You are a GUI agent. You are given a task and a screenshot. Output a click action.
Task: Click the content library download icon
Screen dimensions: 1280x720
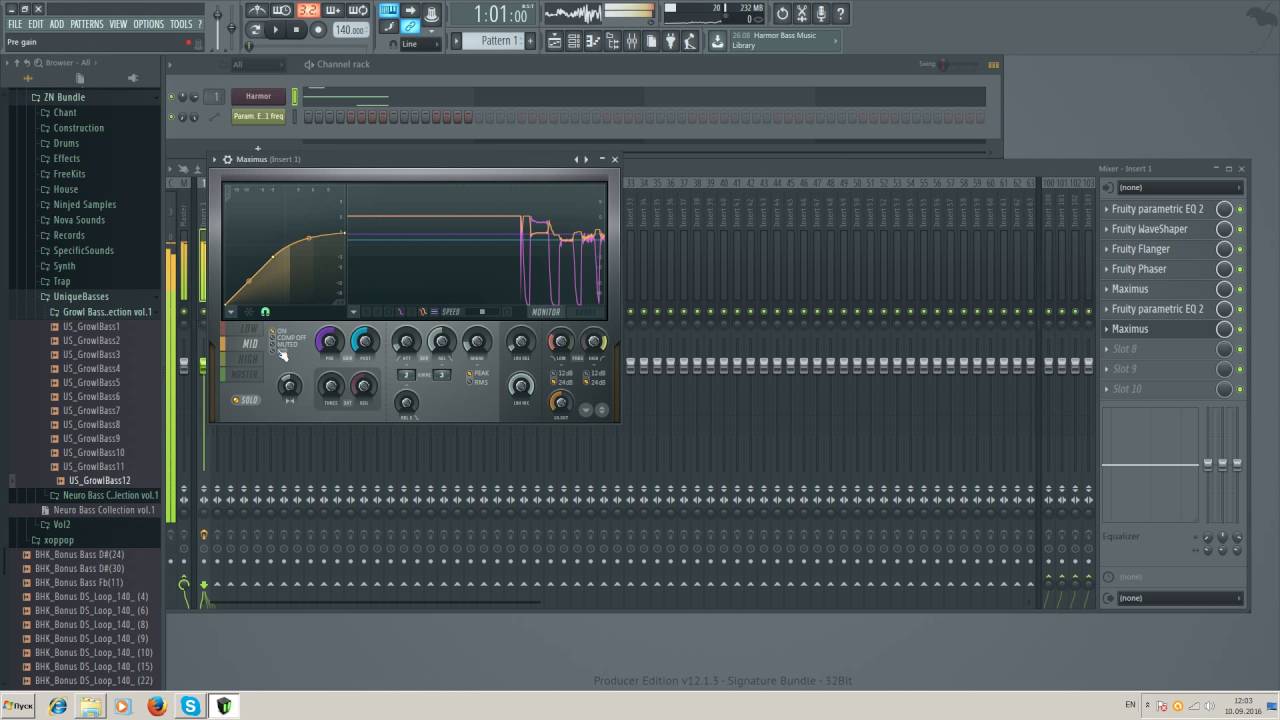[717, 41]
